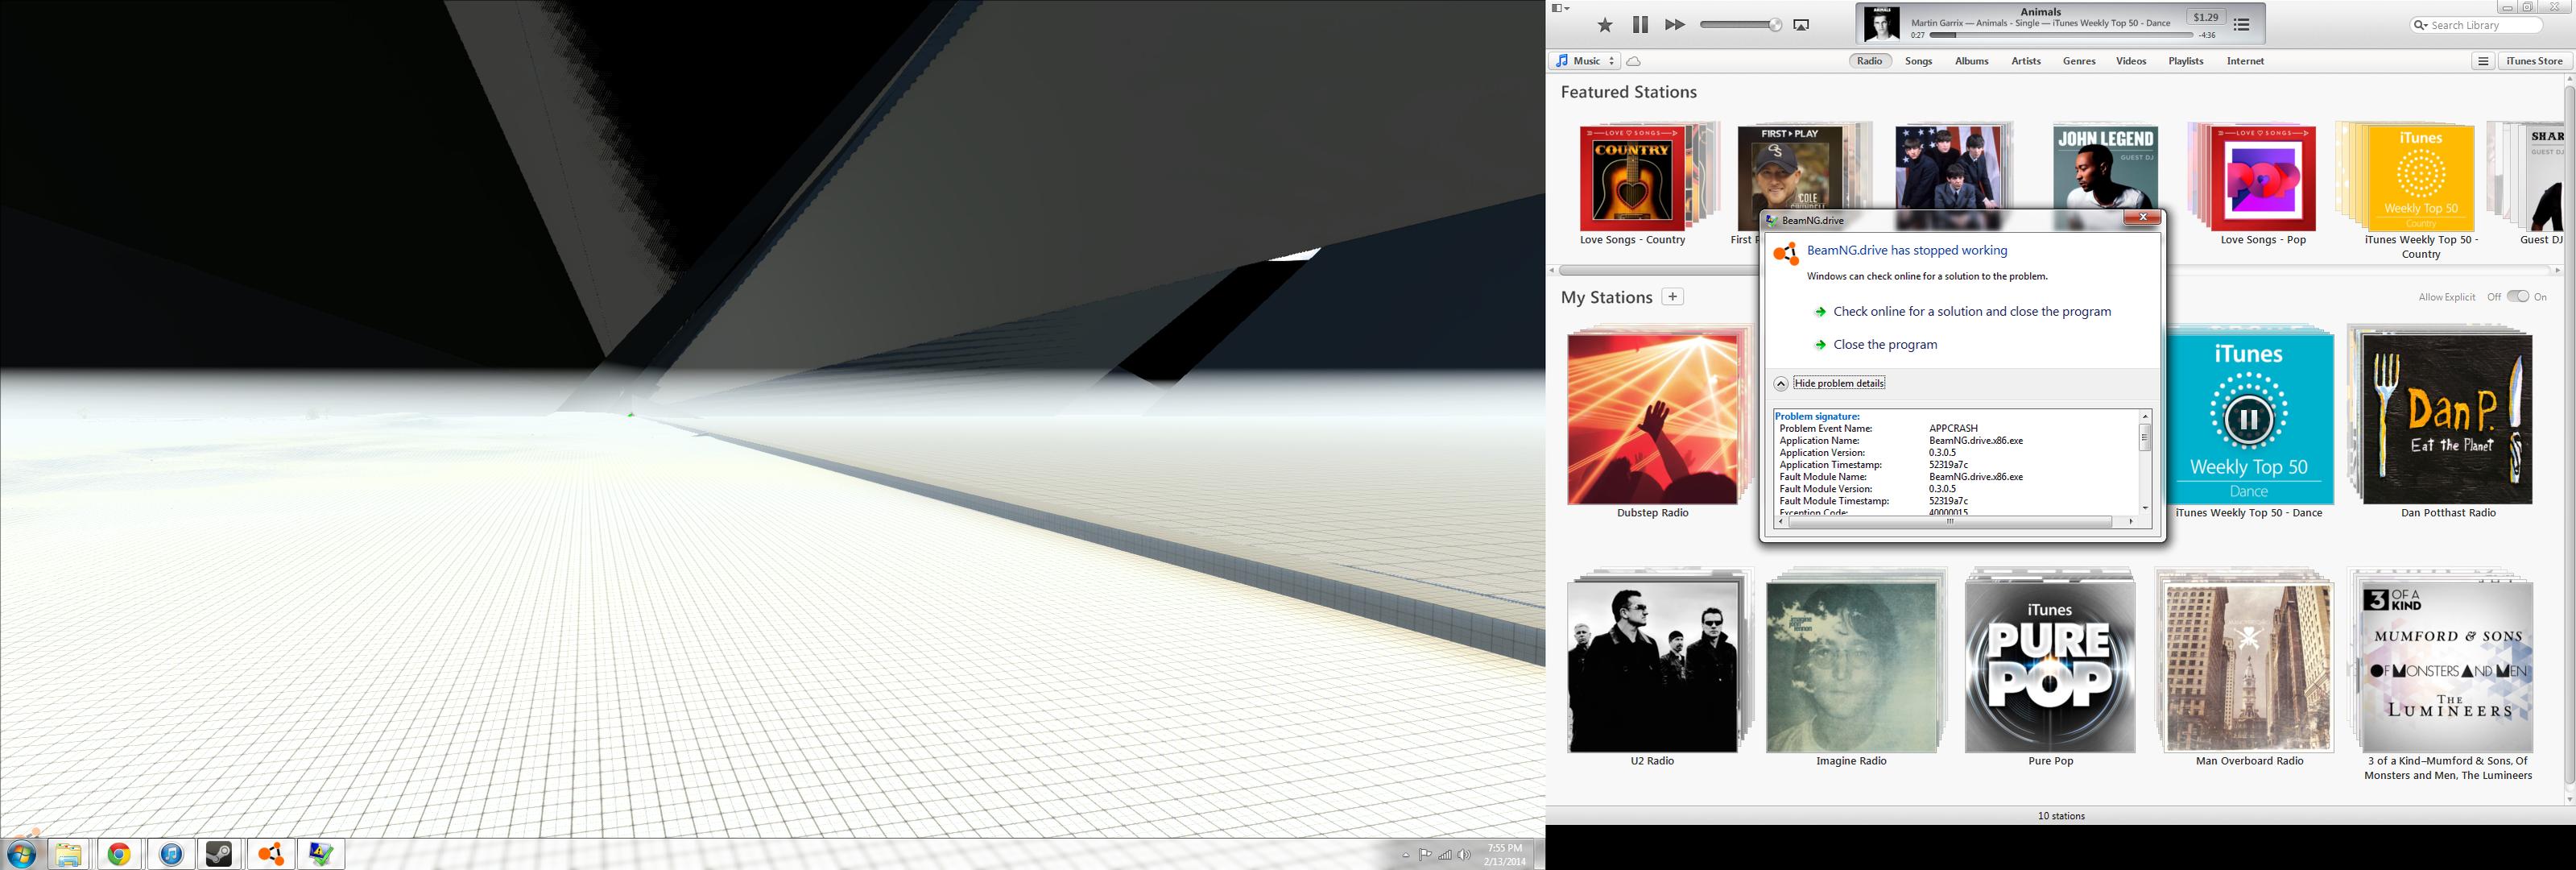Open the iTunes Store

click(2535, 61)
